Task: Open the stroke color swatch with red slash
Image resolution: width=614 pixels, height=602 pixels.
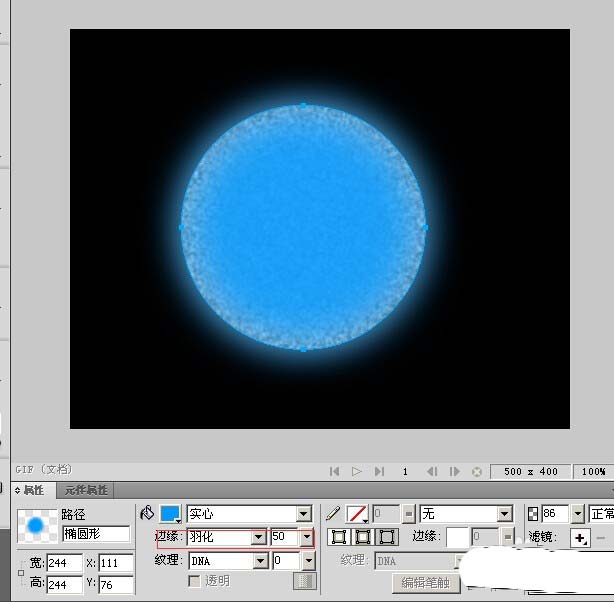Action: (357, 514)
